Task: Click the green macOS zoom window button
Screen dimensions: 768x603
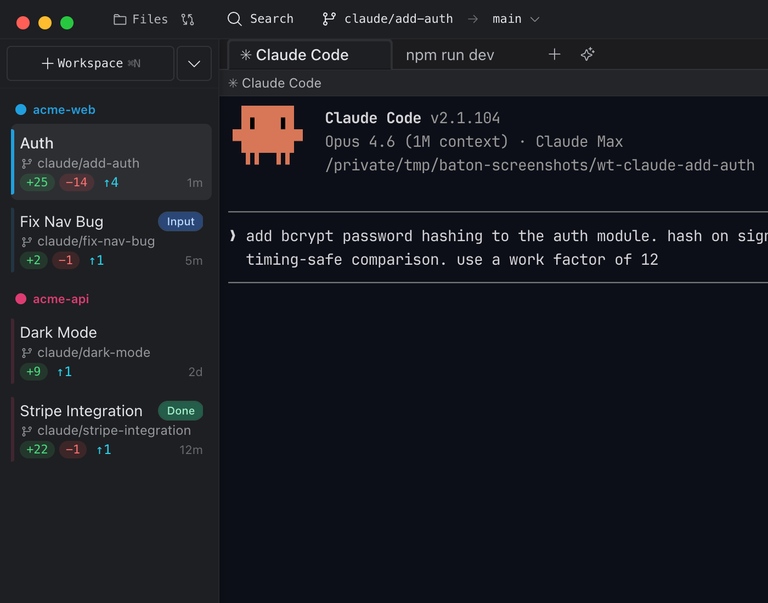Action: point(67,23)
